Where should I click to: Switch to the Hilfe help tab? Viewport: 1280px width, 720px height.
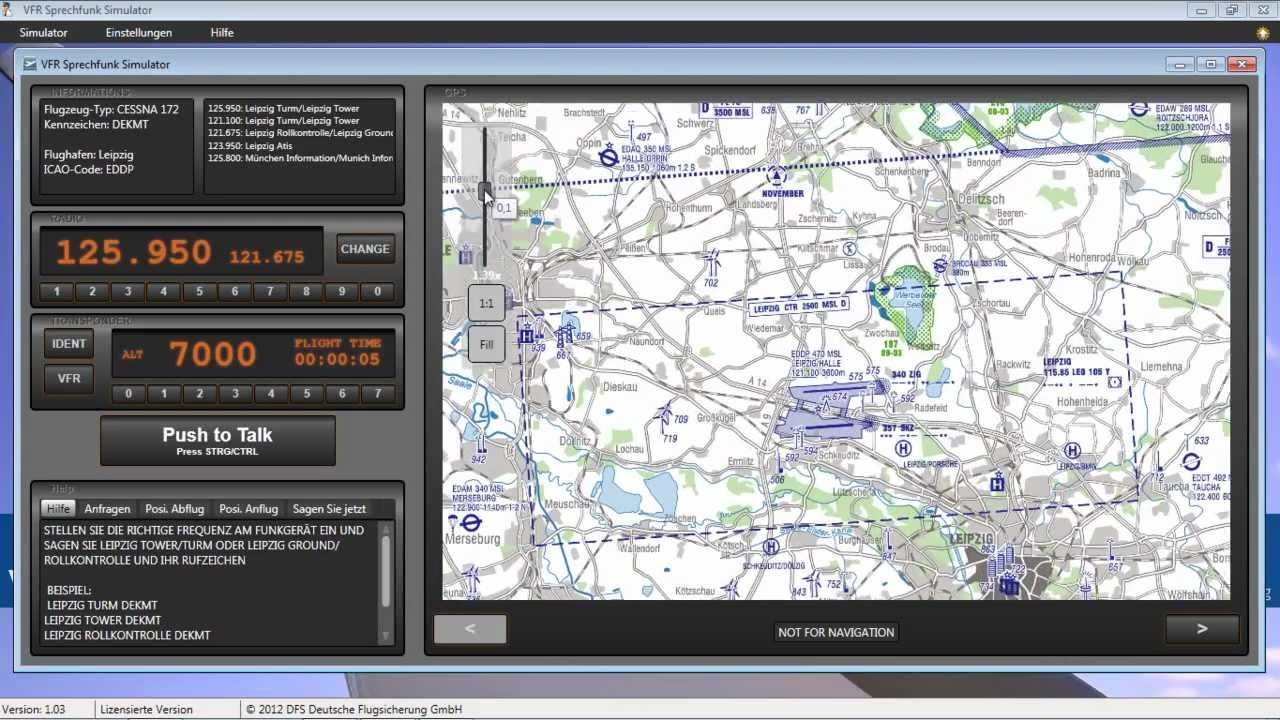pos(59,509)
